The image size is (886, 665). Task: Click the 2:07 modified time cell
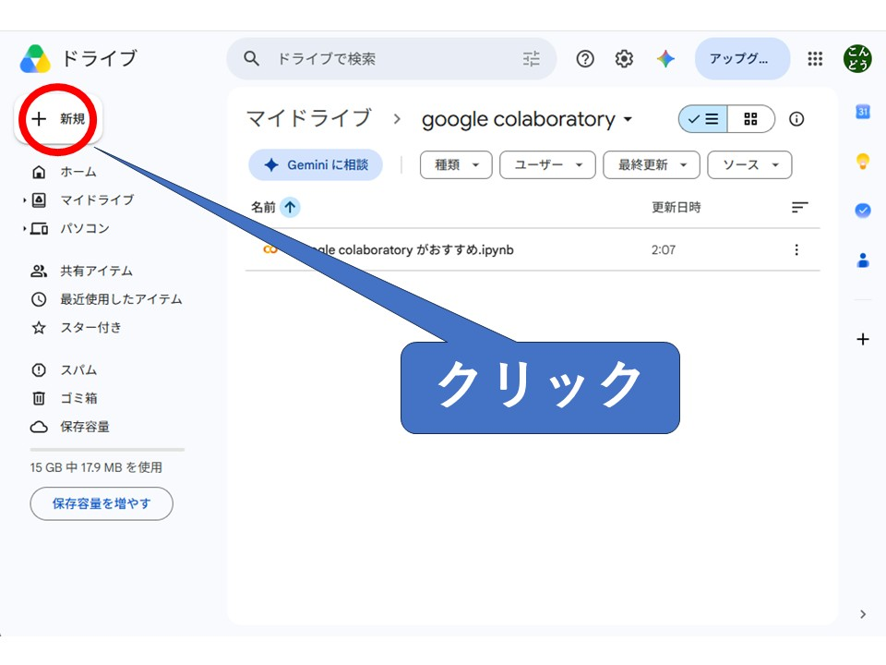[x=663, y=250]
